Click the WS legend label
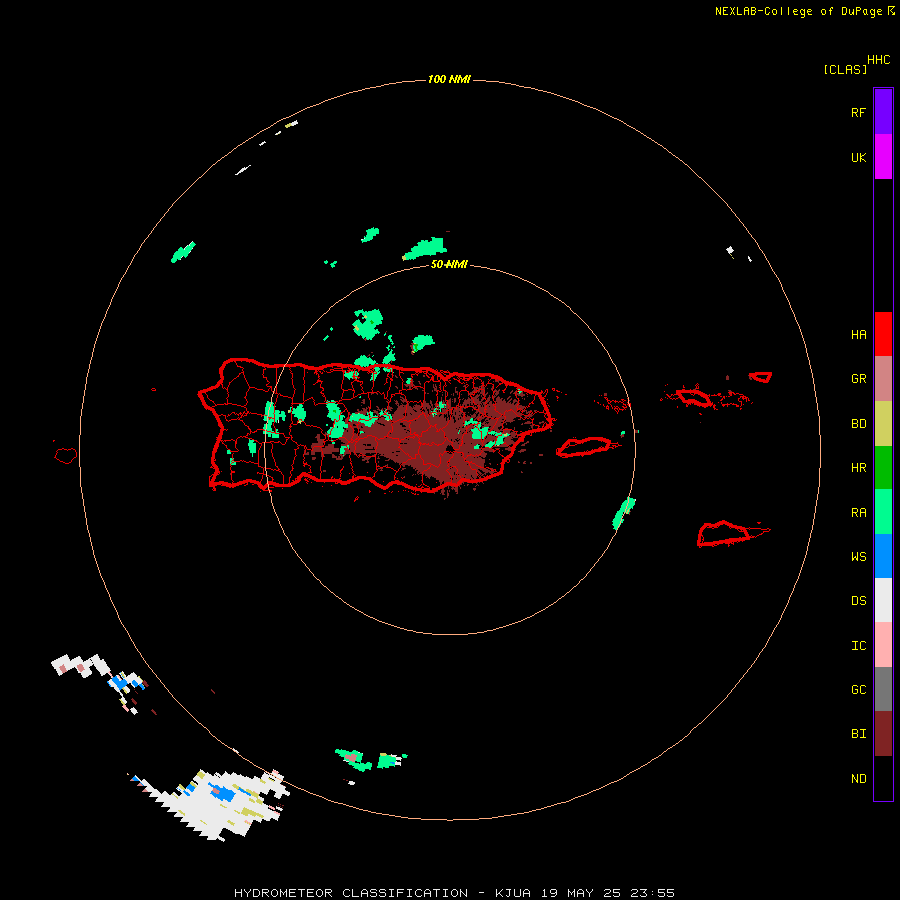 coord(858,557)
